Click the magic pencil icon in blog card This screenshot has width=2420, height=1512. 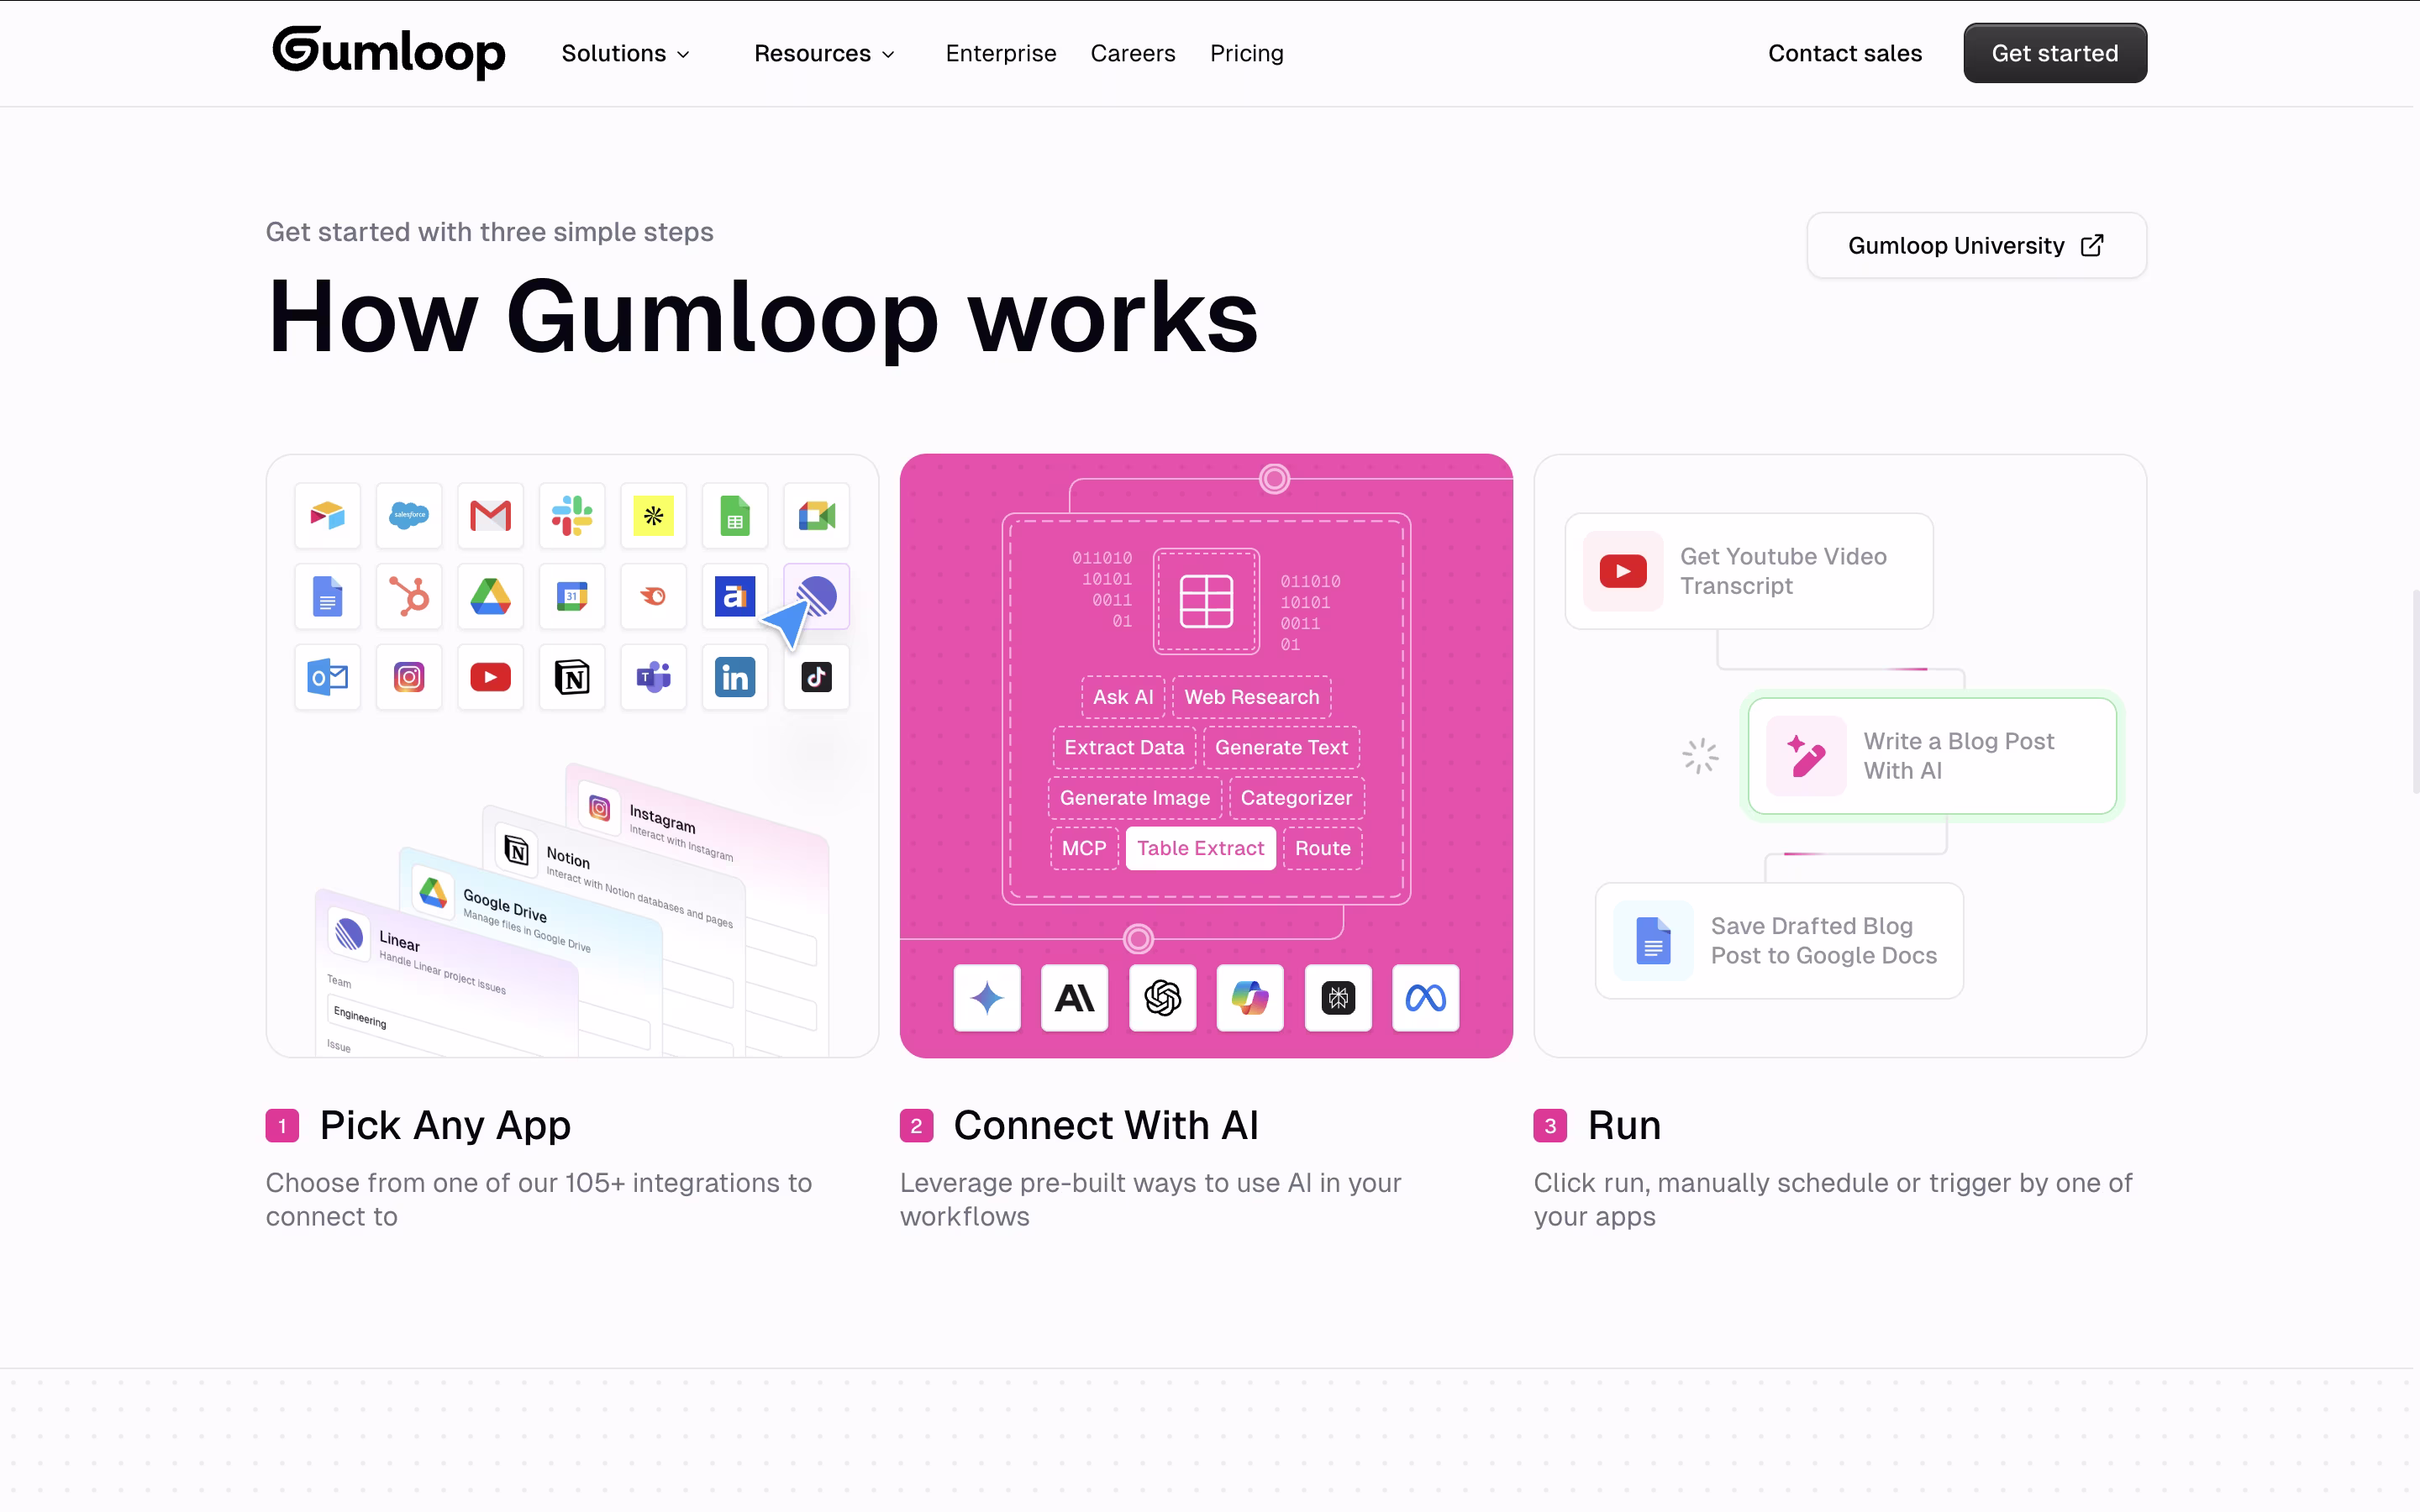click(x=1806, y=756)
